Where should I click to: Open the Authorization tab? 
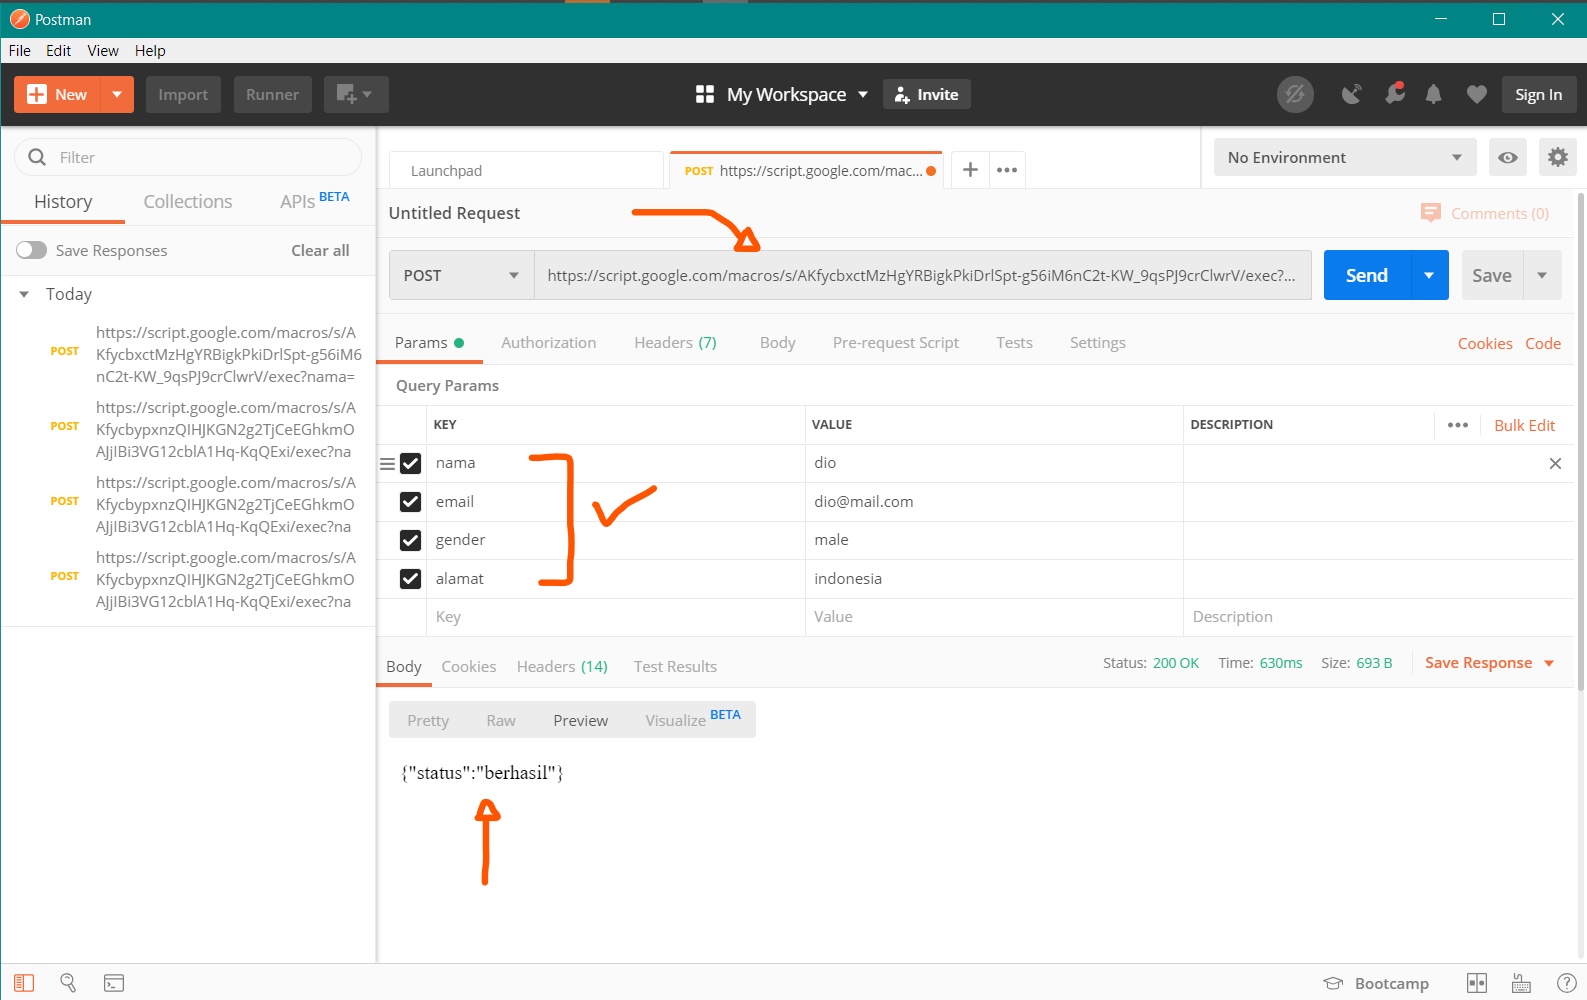point(548,342)
